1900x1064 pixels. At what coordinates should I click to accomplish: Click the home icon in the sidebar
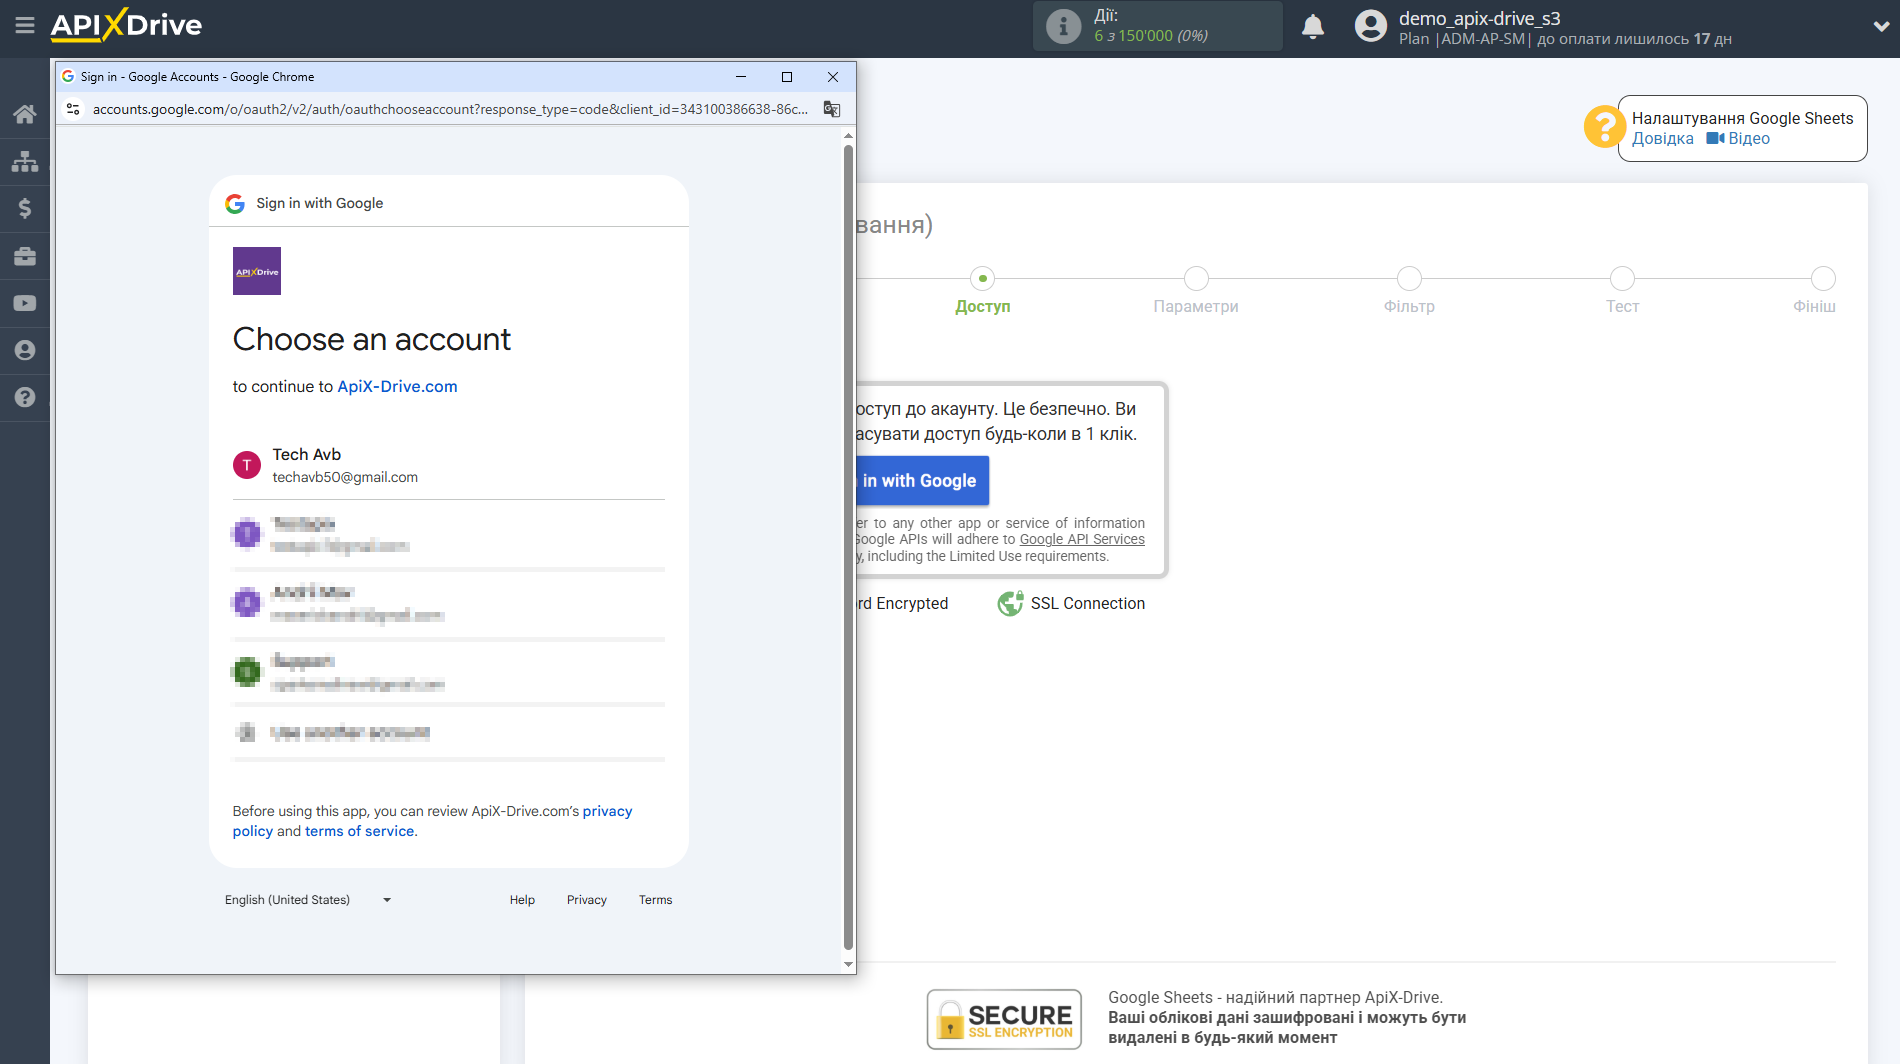tap(25, 114)
